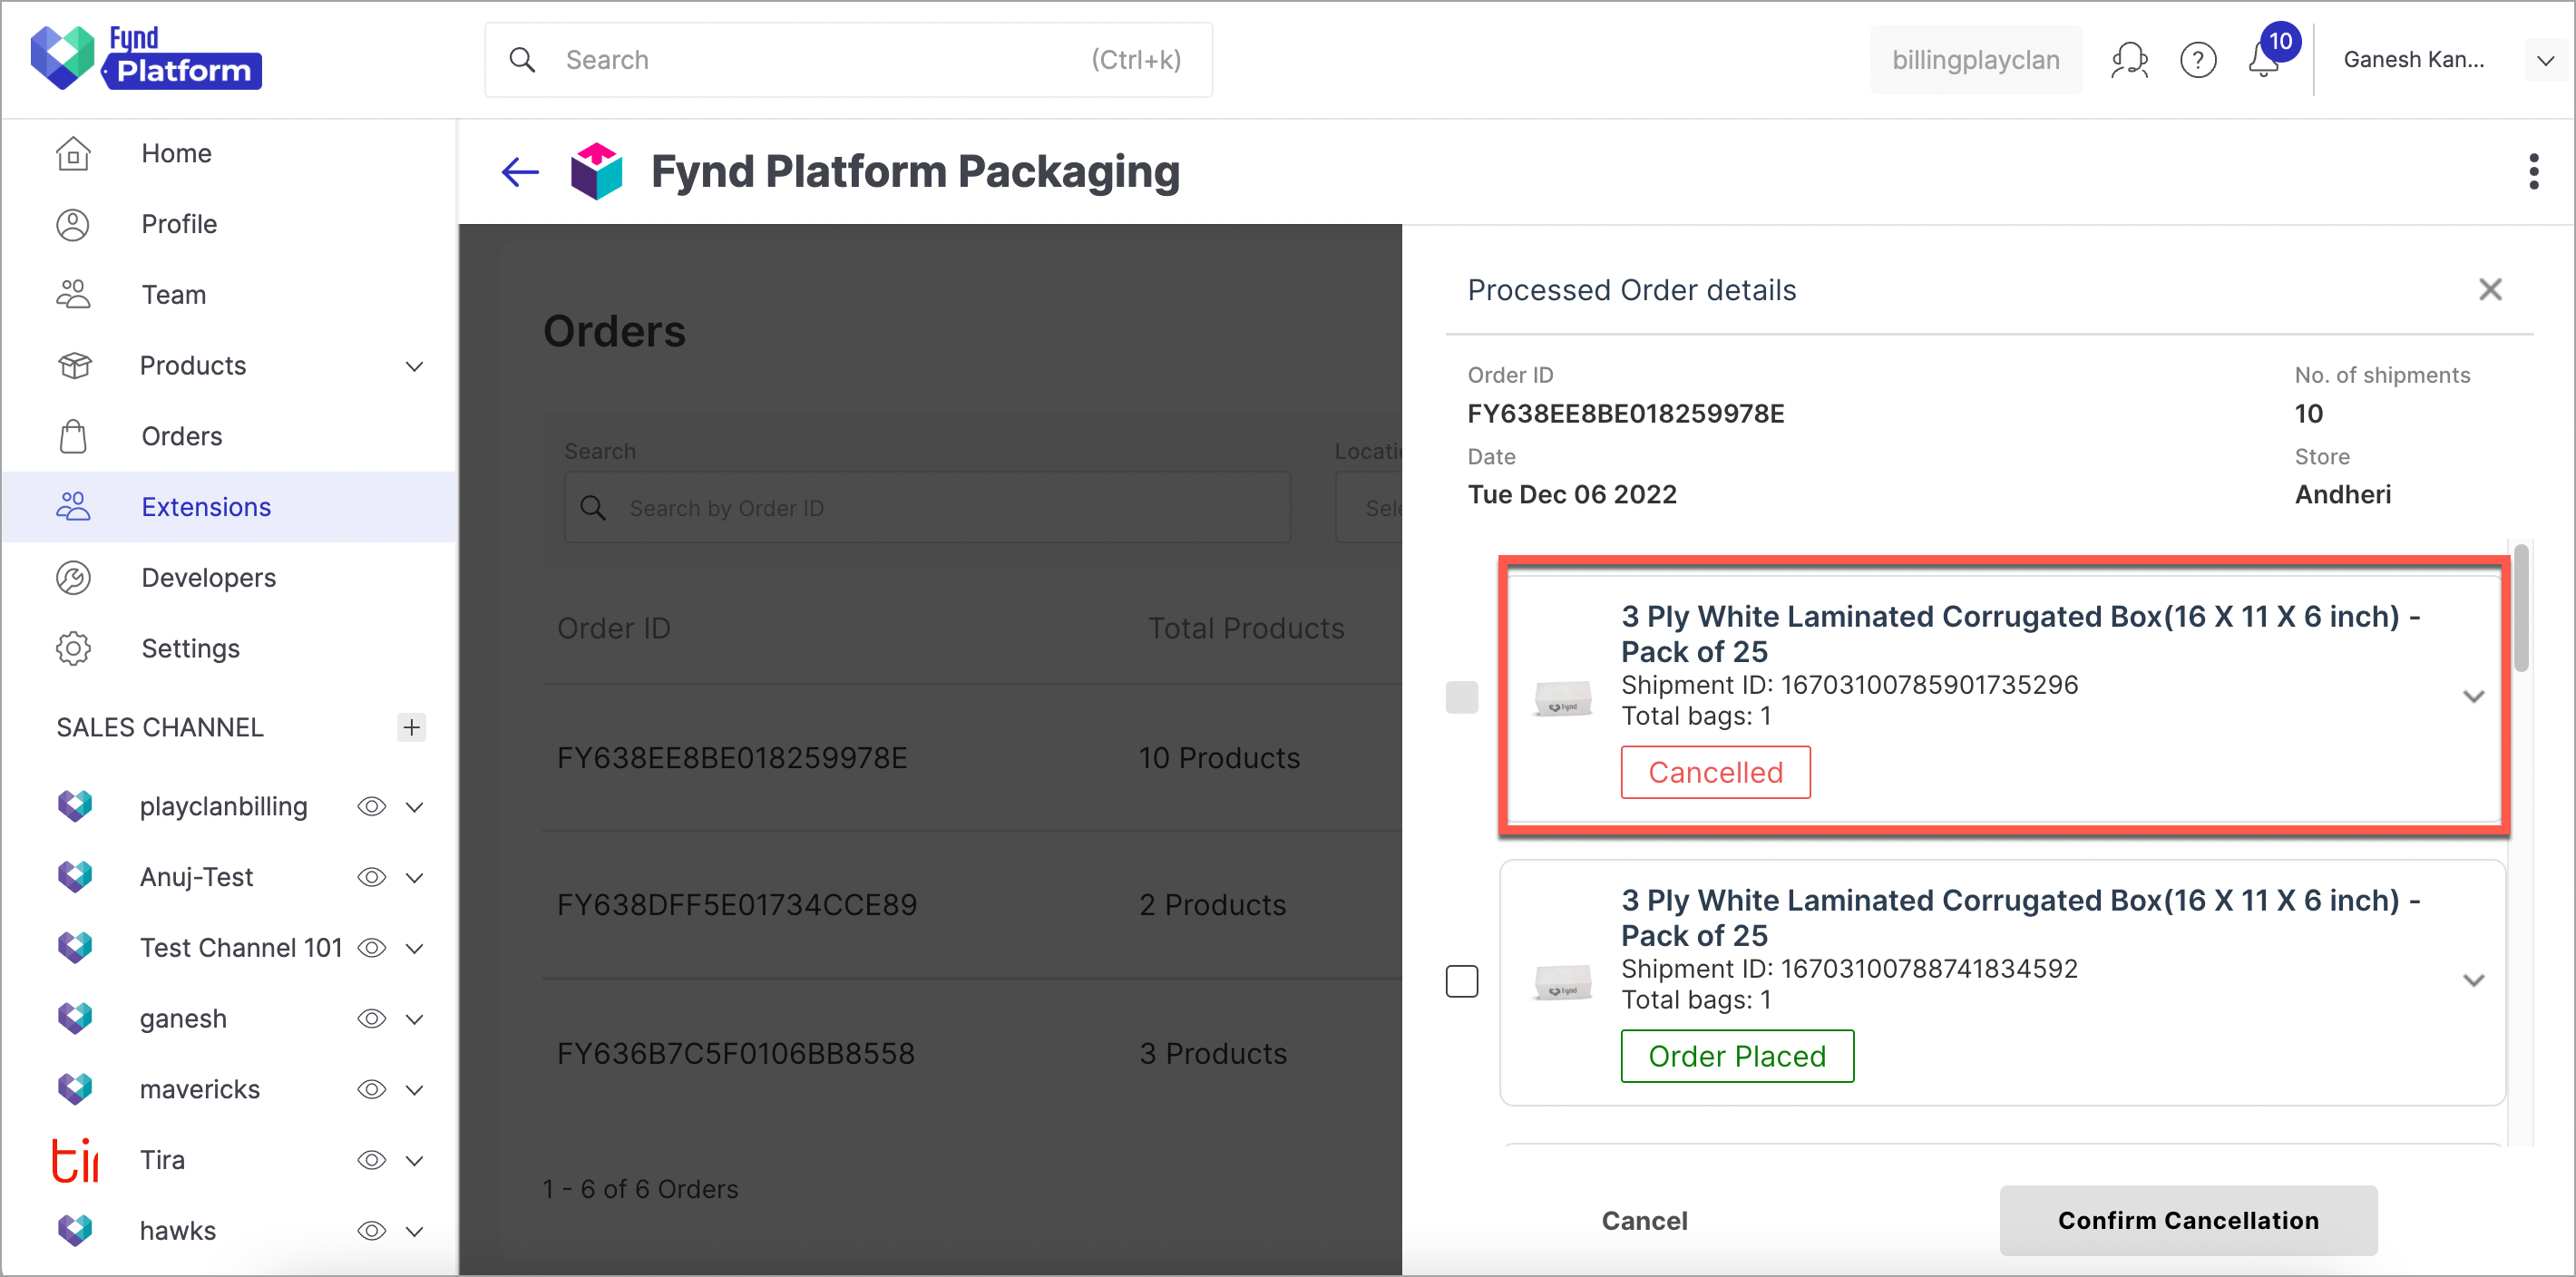This screenshot has height=1277, width=2576.
Task: Open the Ganesh Kan... account dropdown
Action: pyautogui.click(x=2546, y=60)
